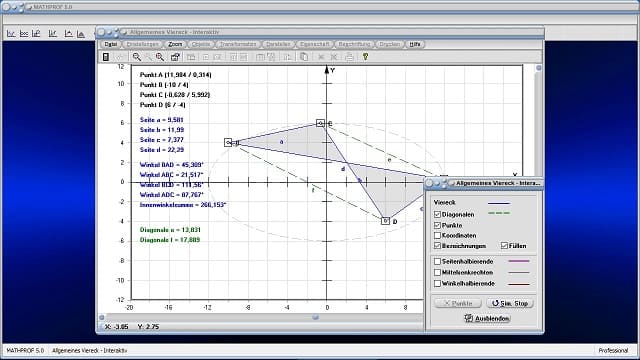Image resolution: width=640 pixels, height=360 pixels.
Task: Open the calculator icon in the toolbar
Action: (x=106, y=57)
